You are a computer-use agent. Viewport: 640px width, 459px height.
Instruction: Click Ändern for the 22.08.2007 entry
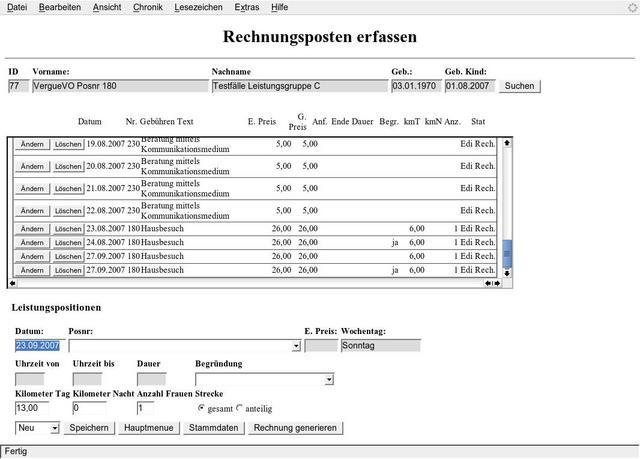click(x=32, y=211)
